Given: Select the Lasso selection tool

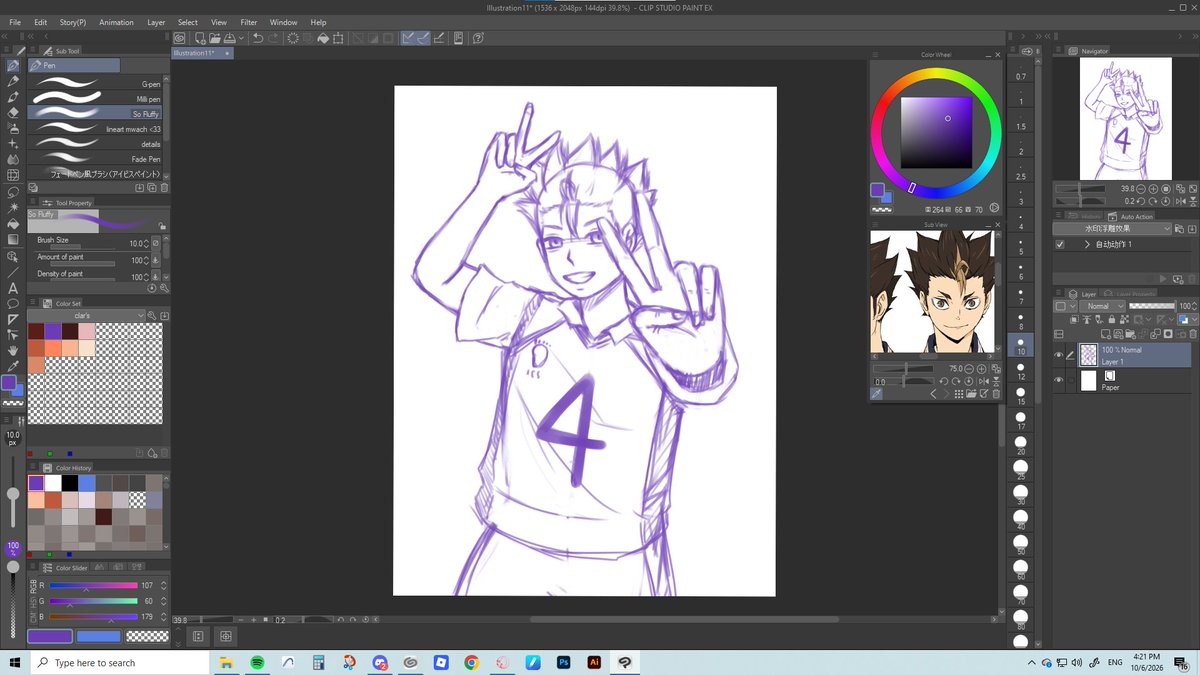Looking at the screenshot, I should pyautogui.click(x=13, y=192).
